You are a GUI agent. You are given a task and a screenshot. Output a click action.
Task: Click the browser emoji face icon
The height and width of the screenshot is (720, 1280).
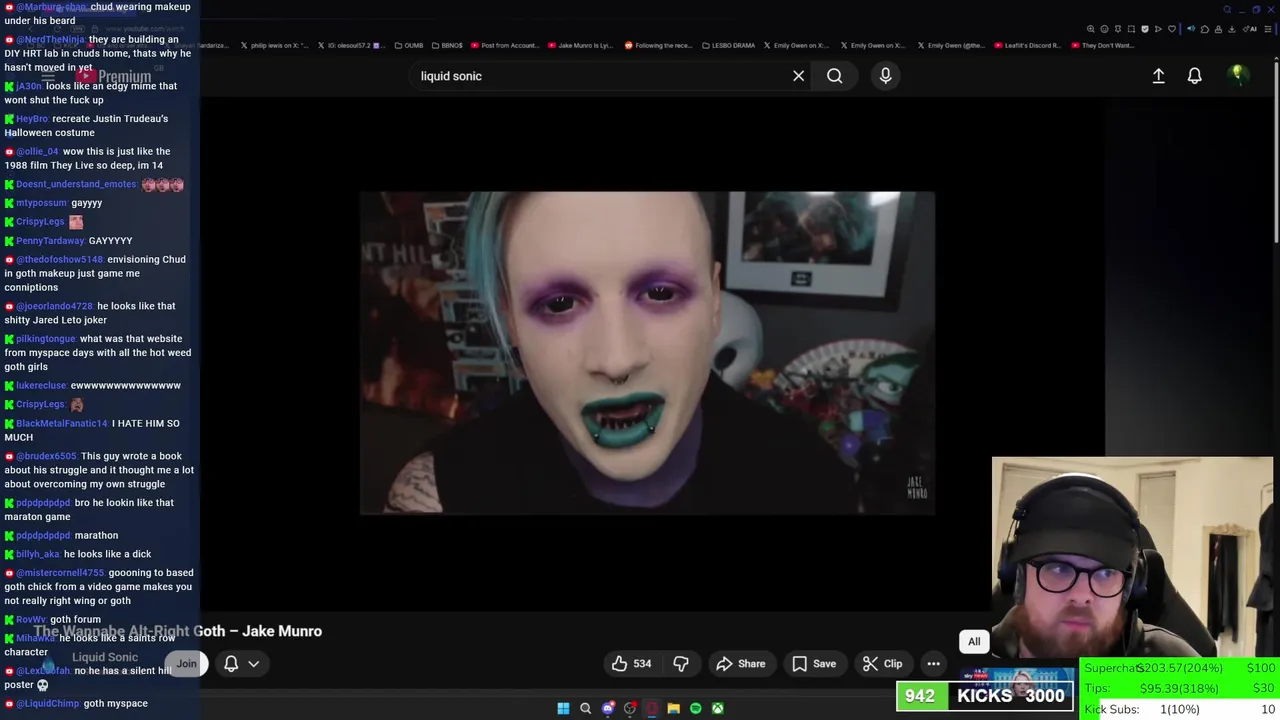click(x=1104, y=29)
